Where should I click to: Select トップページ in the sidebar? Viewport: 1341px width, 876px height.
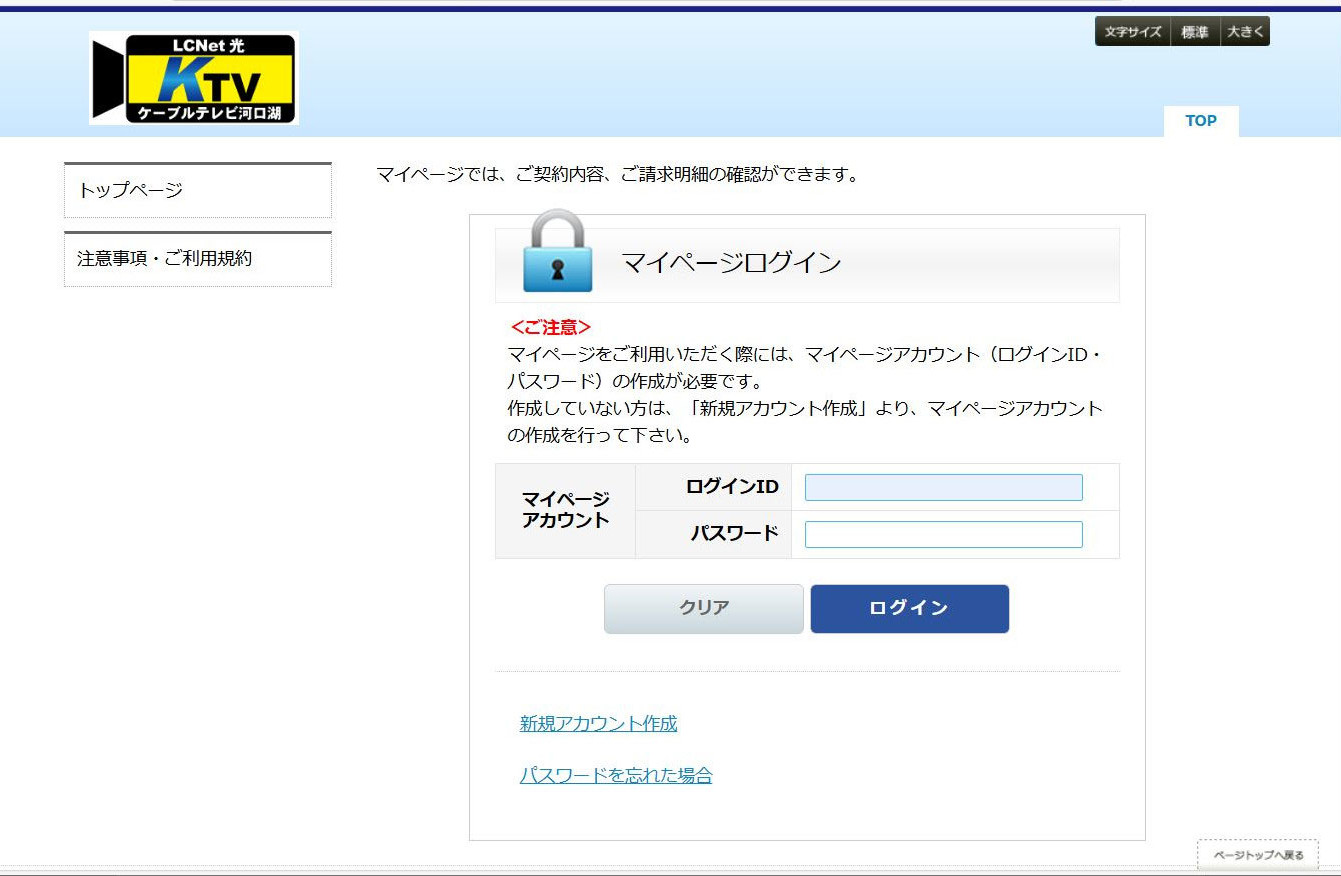click(197, 190)
